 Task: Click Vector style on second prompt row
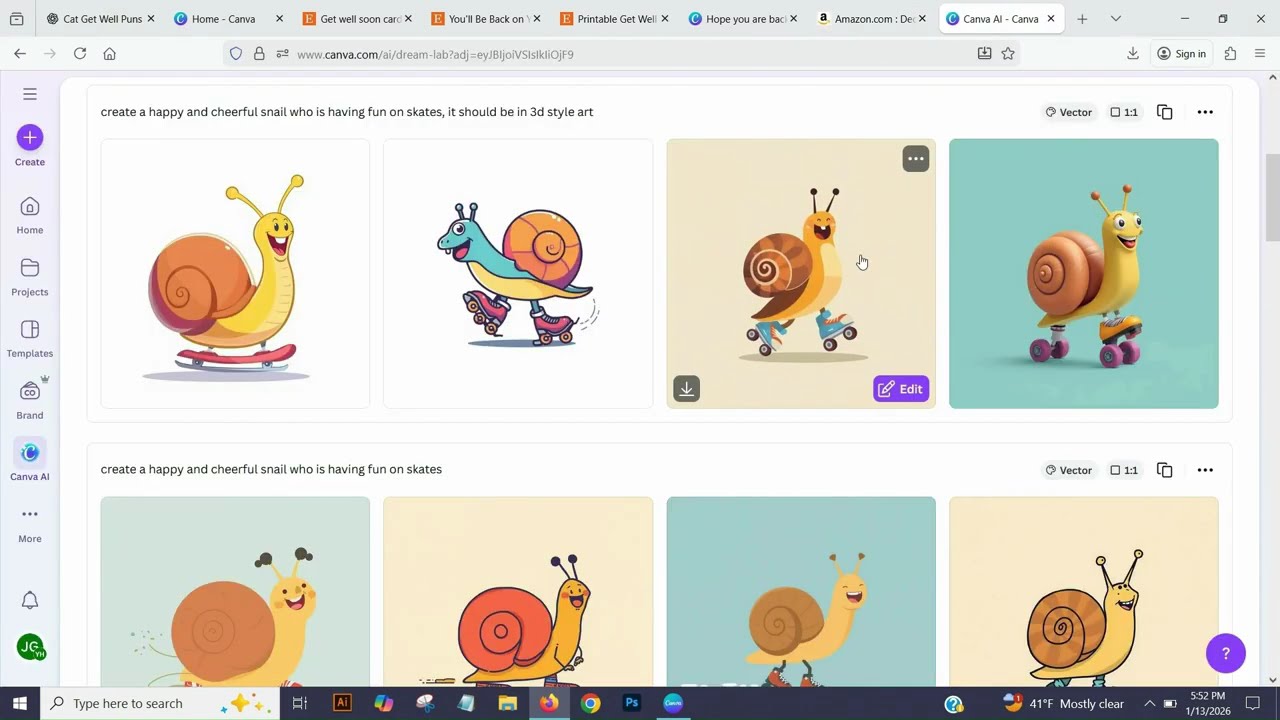click(x=1068, y=470)
